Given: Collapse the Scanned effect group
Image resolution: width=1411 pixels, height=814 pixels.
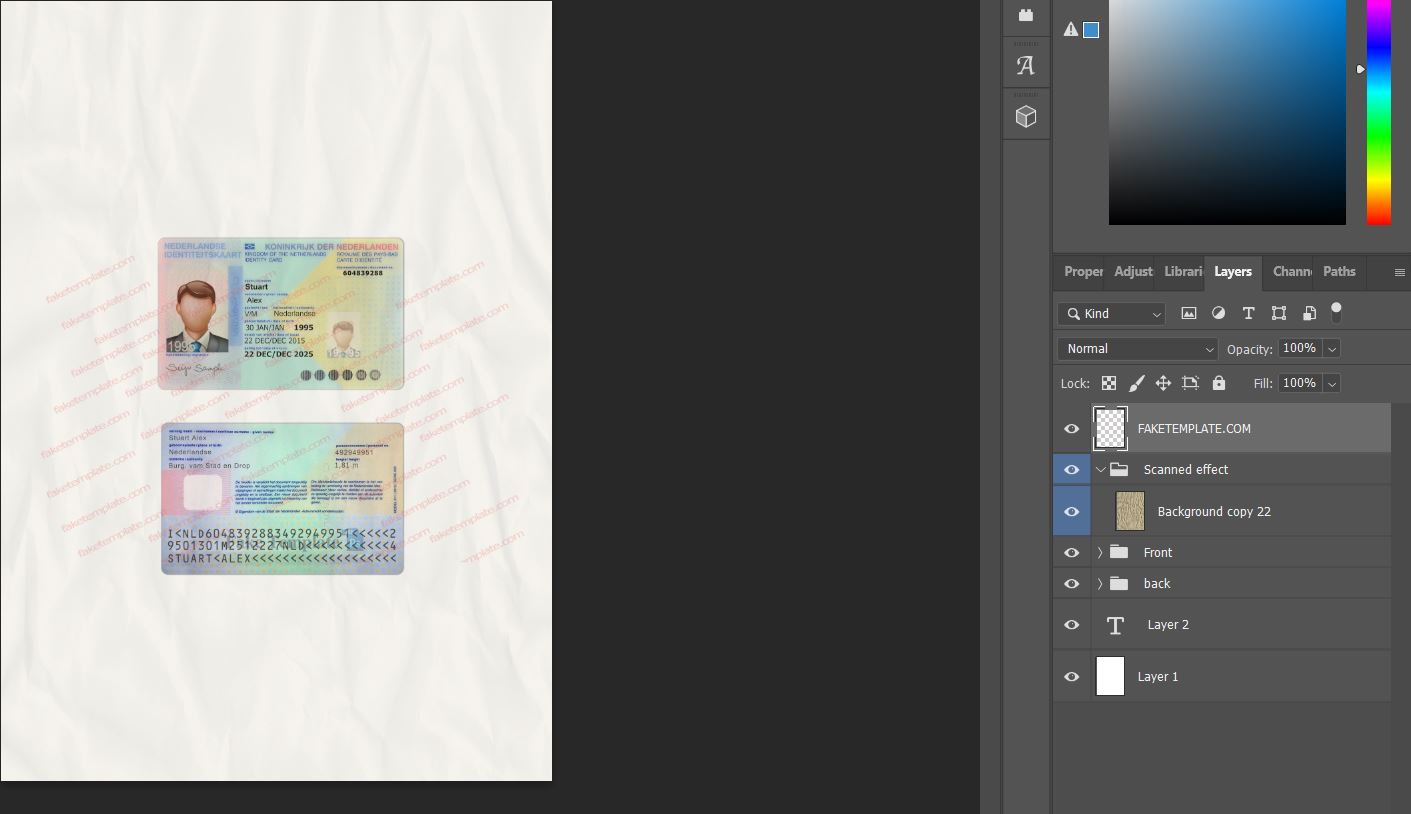Looking at the screenshot, I should click(1100, 469).
